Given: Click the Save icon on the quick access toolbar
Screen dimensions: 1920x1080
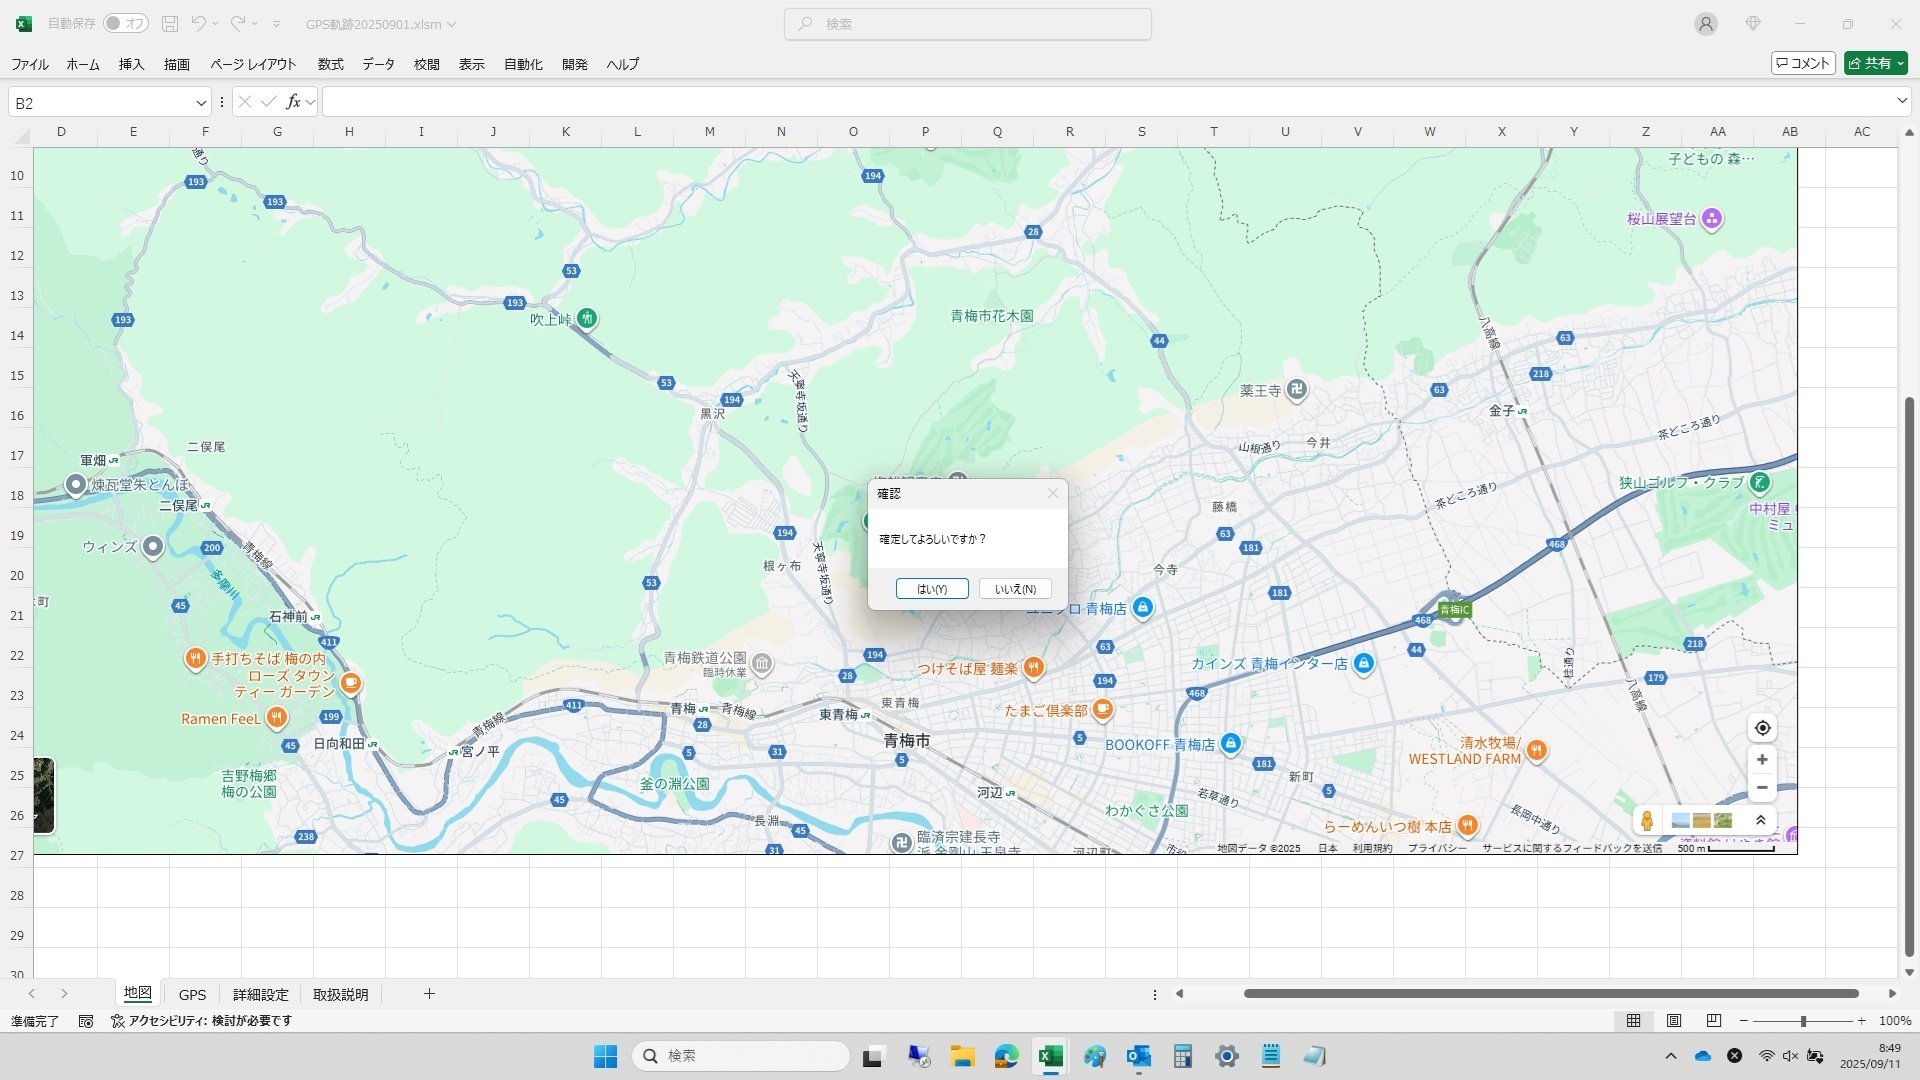Looking at the screenshot, I should [x=171, y=24].
